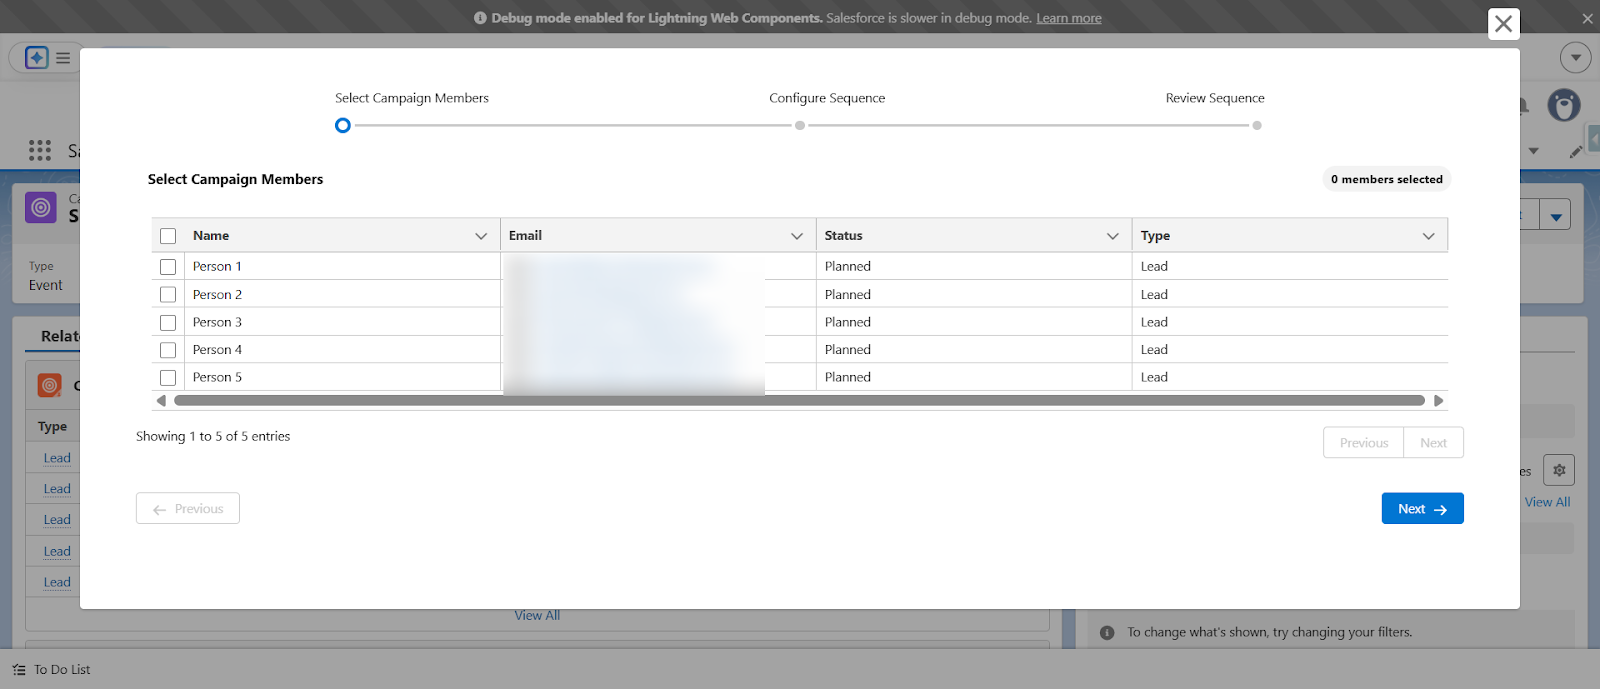The image size is (1600, 689).
Task: Sort by the Status column header
Action: pyautogui.click(x=843, y=236)
